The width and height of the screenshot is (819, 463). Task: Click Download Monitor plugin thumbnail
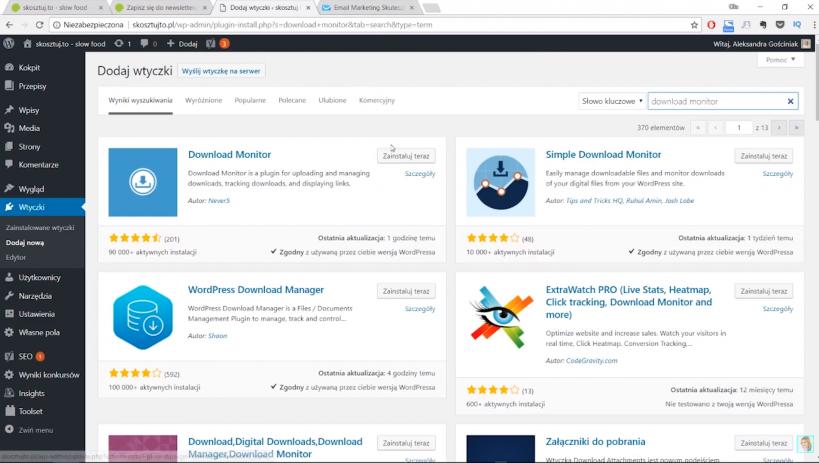(x=143, y=182)
